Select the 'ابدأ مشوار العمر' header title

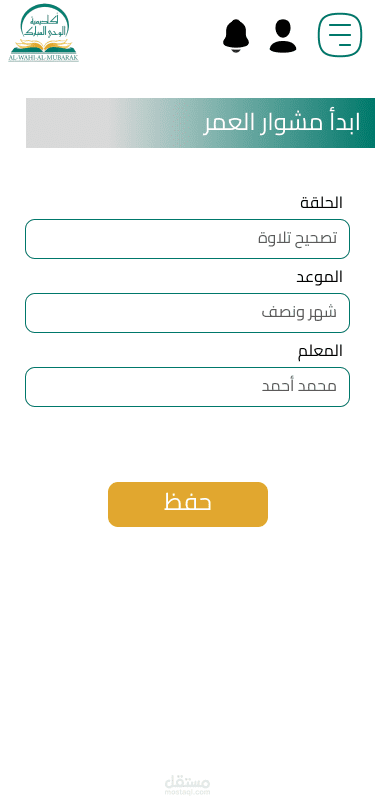coord(281,123)
